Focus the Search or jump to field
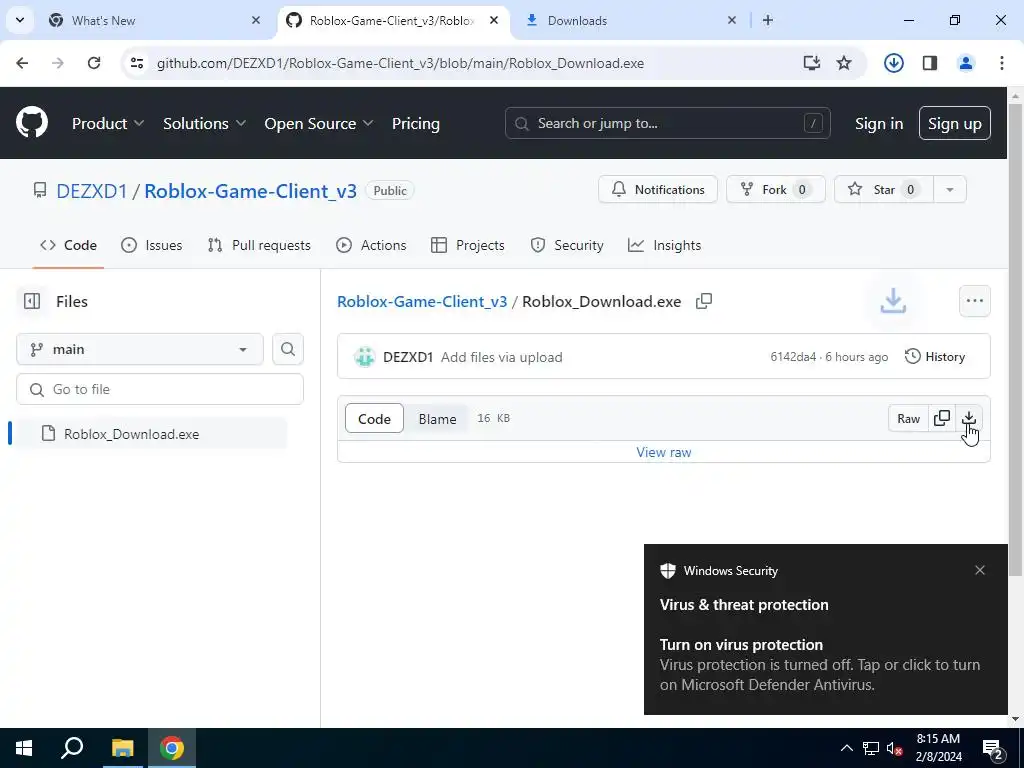The image size is (1024, 768). [x=667, y=123]
